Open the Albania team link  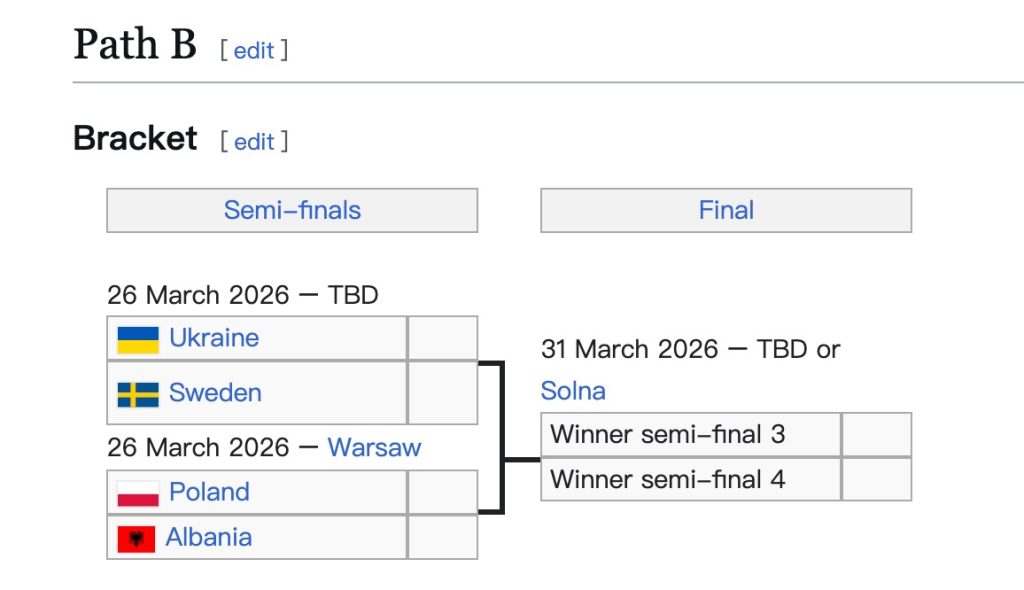point(208,537)
